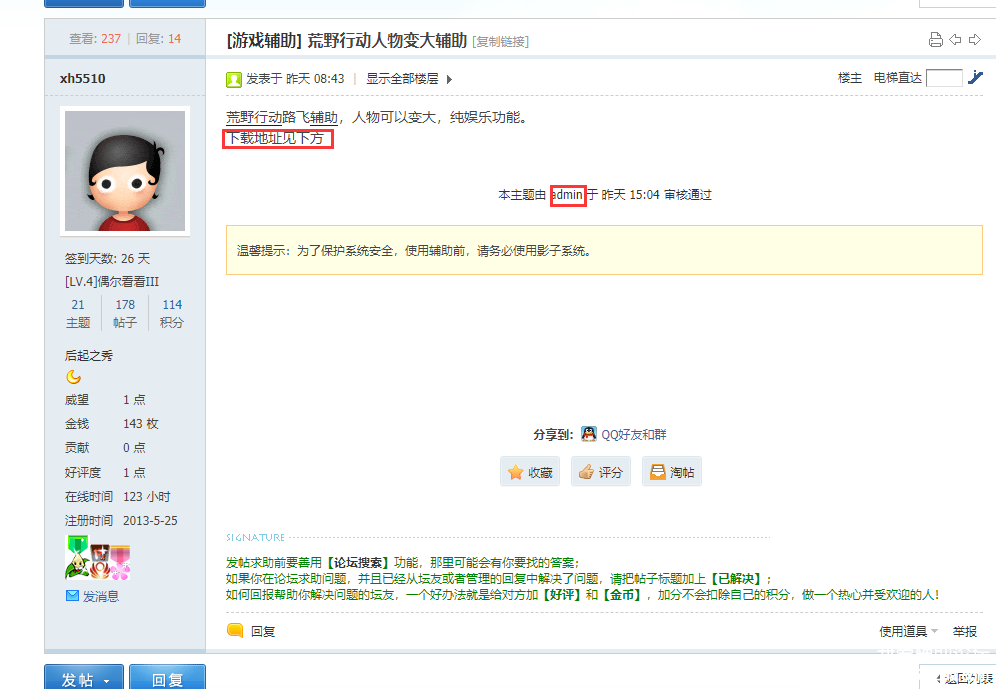Viewport: 996px width, 689px height.
Task: Click the middle medal badge icon
Action: 100,561
